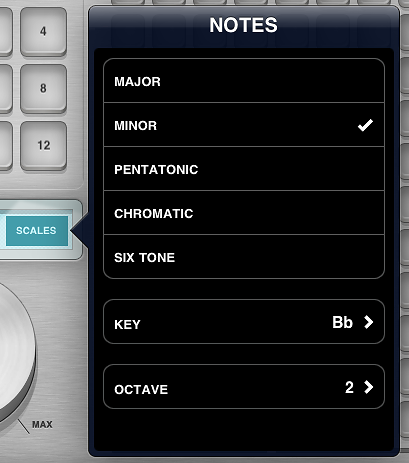
Task: Click the popover pointer arrow beside SCALES
Action: coord(80,231)
